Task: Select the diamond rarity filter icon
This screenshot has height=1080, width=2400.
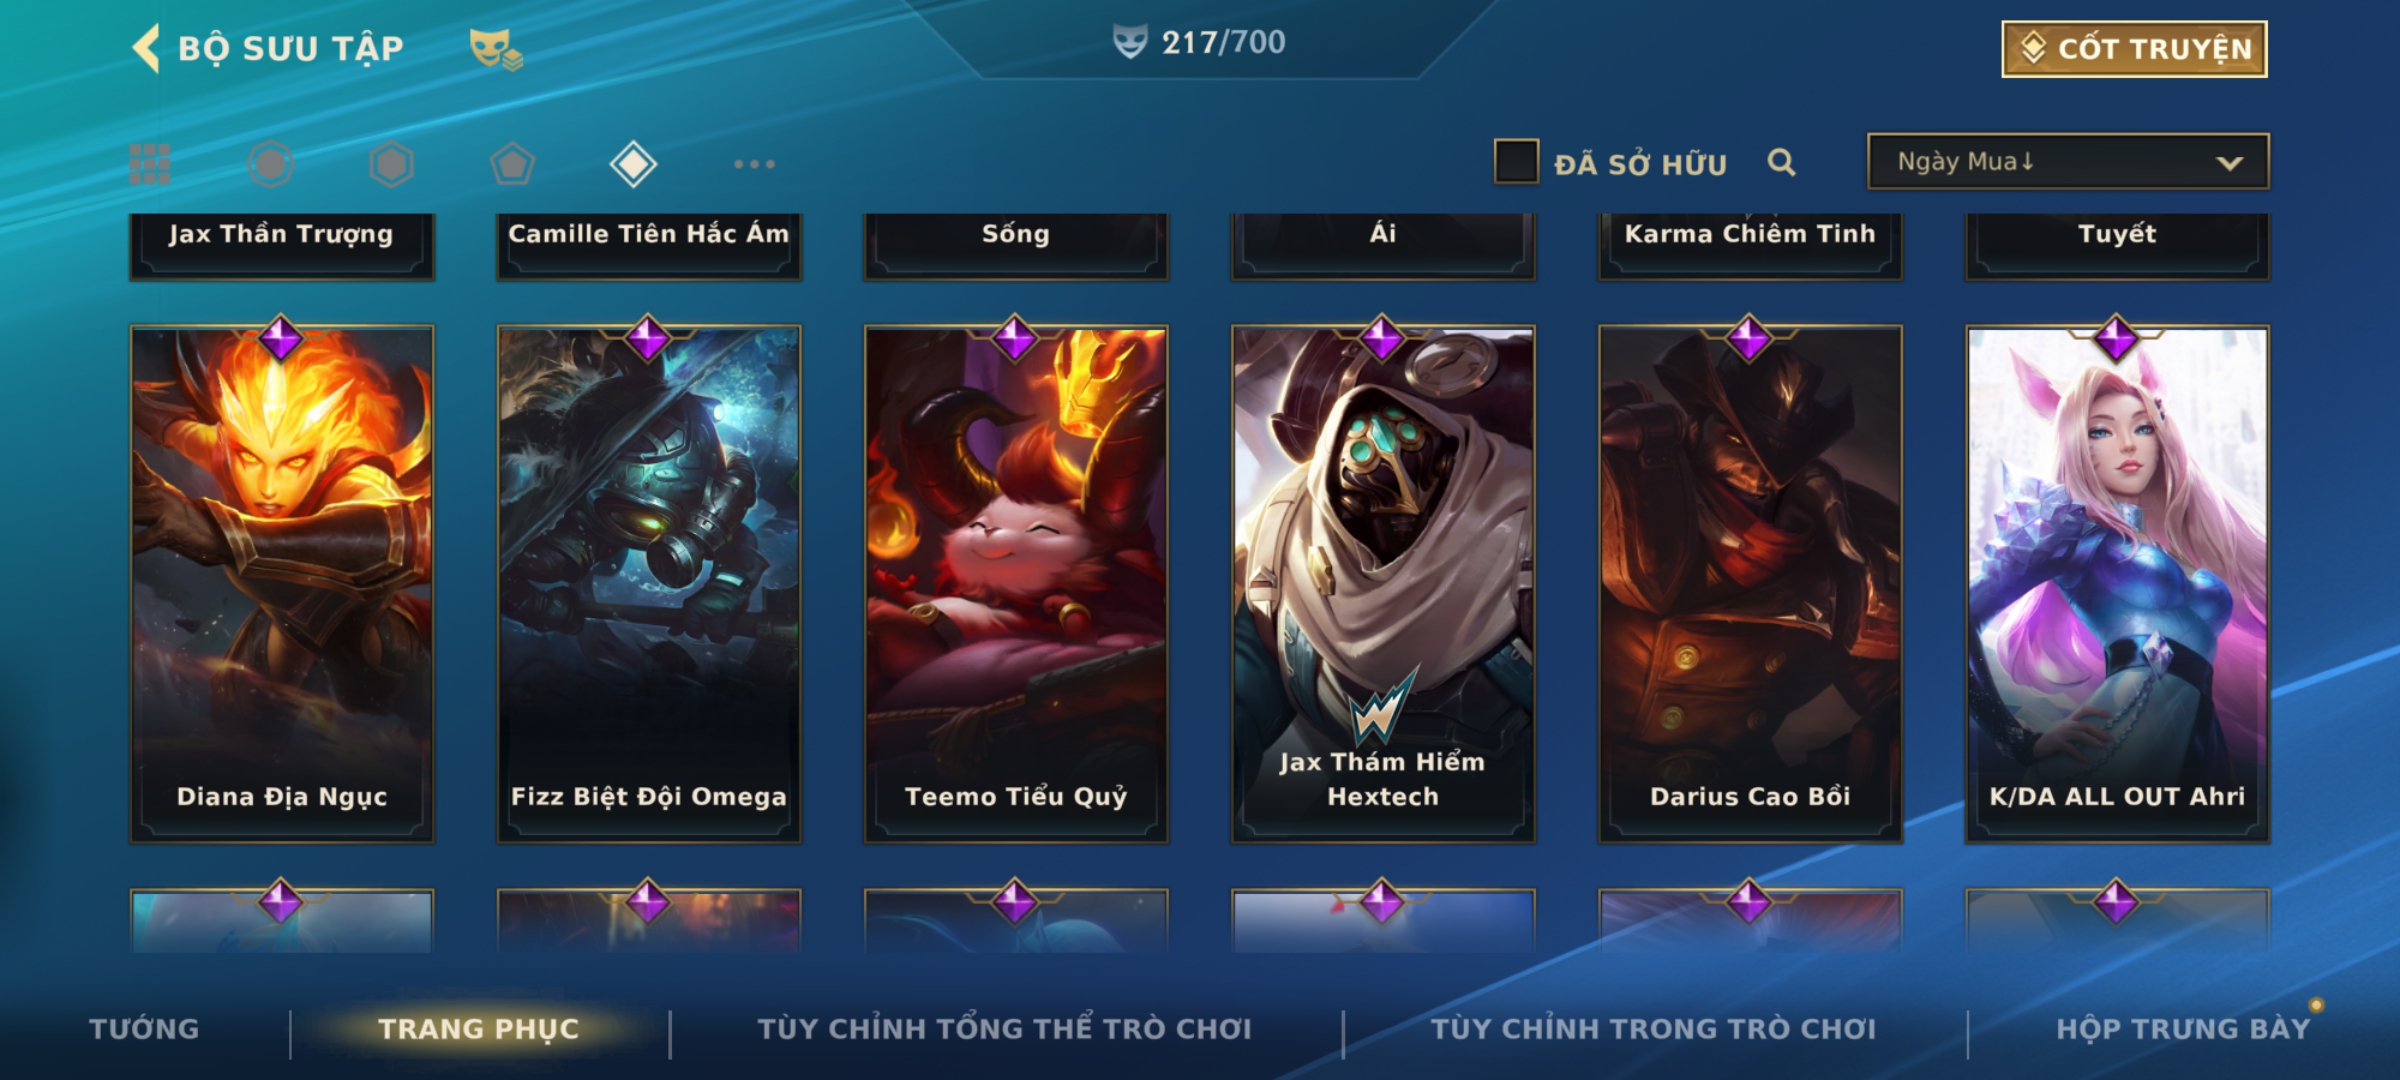Action: [x=633, y=164]
